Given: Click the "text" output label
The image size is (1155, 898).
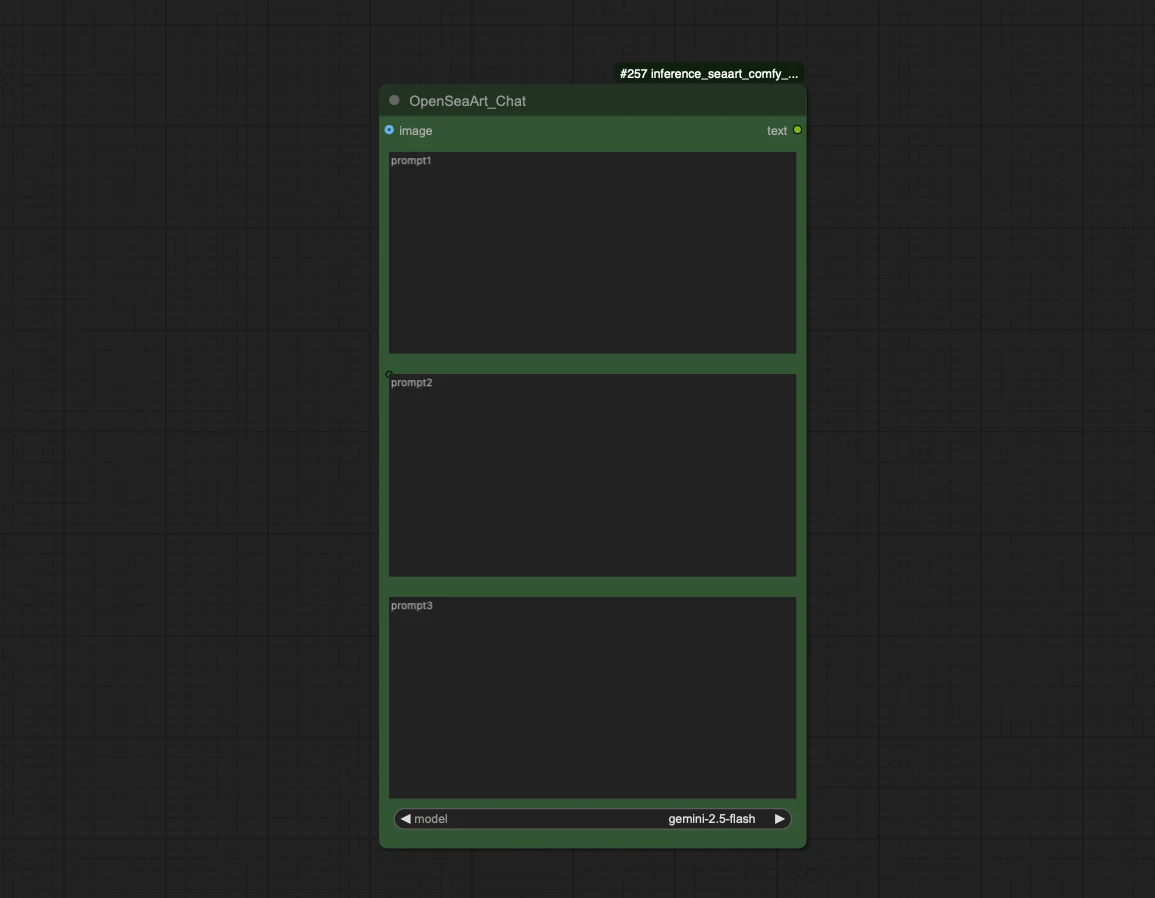Looking at the screenshot, I should [x=776, y=131].
